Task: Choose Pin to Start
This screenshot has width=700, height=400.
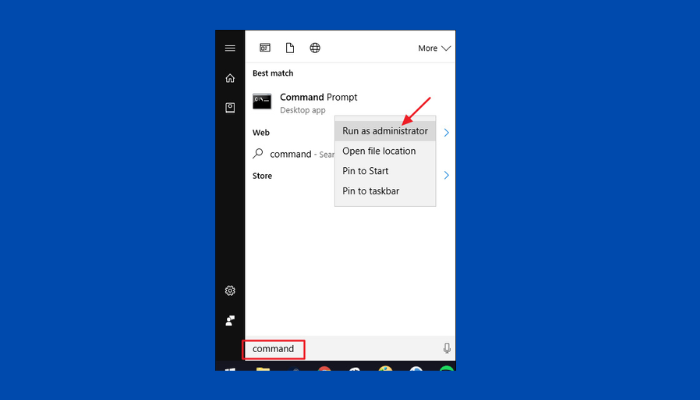Action: click(x=365, y=171)
